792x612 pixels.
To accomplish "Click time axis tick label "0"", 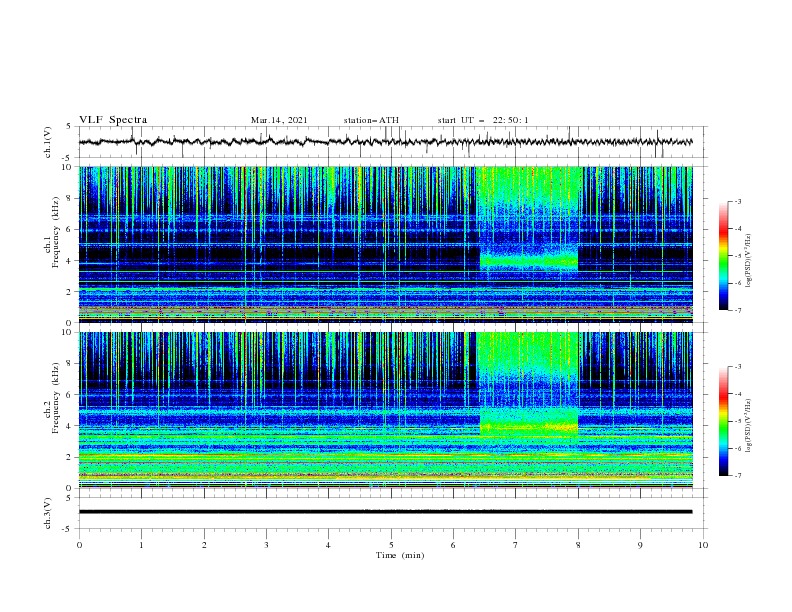I will [x=79, y=545].
